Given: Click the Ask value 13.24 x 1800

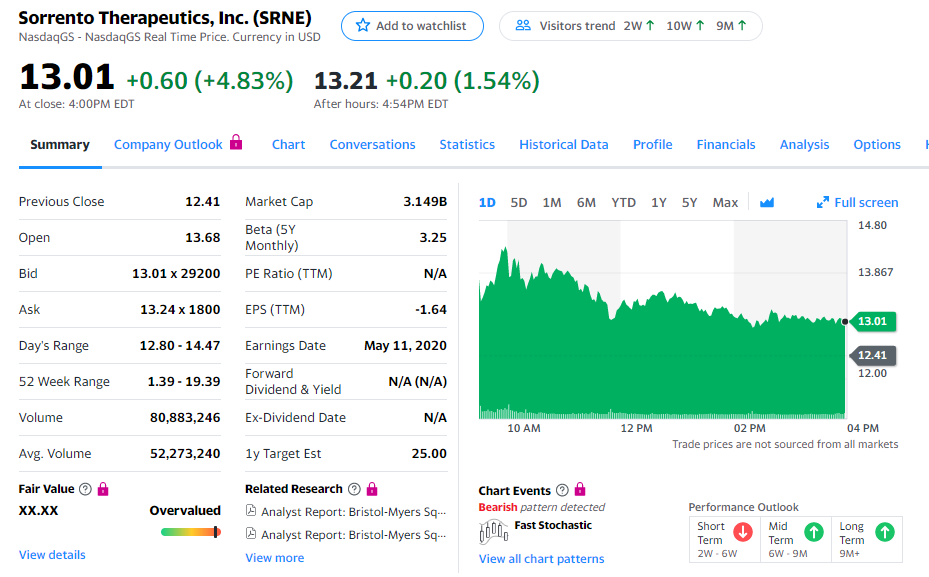Looking at the screenshot, I should tap(180, 310).
